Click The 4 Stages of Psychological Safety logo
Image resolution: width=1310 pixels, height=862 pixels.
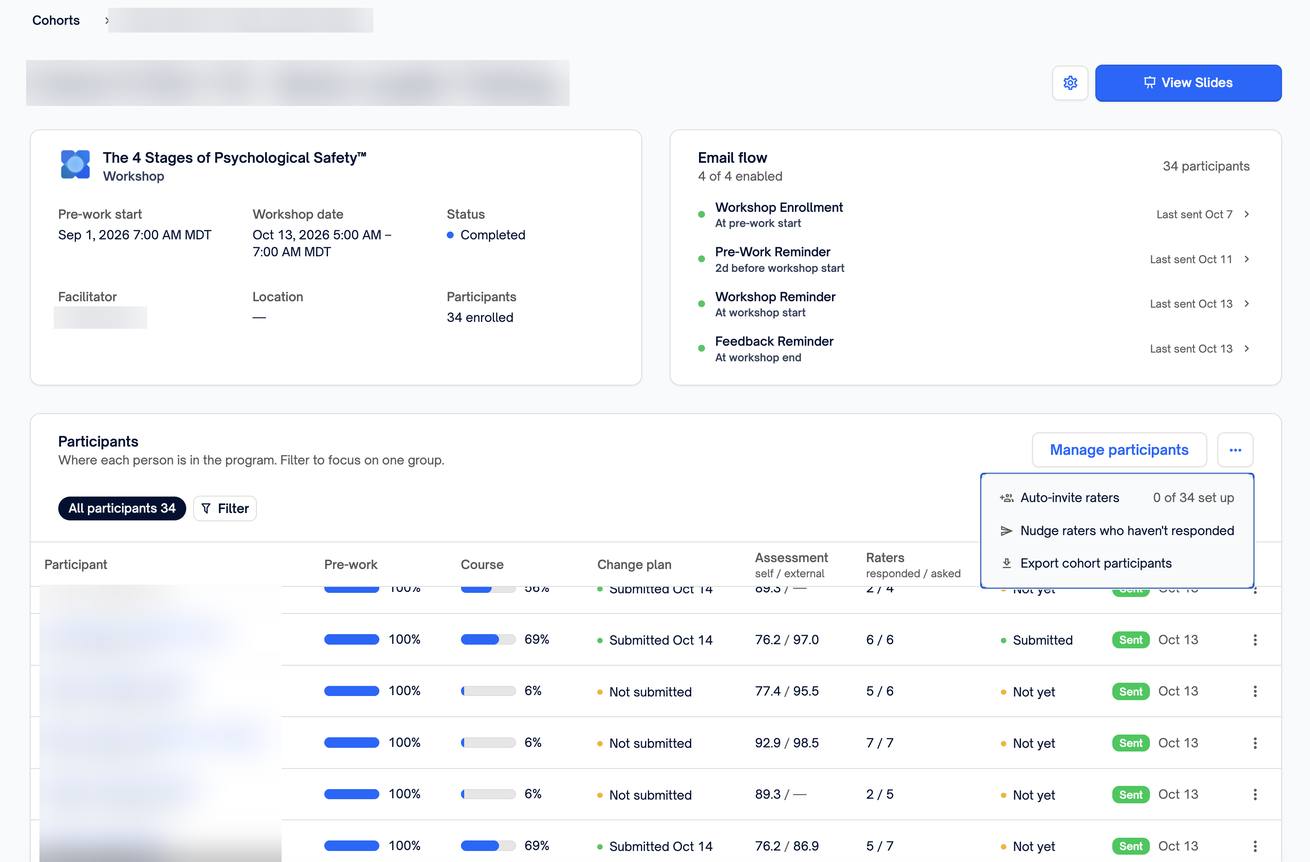tap(75, 165)
